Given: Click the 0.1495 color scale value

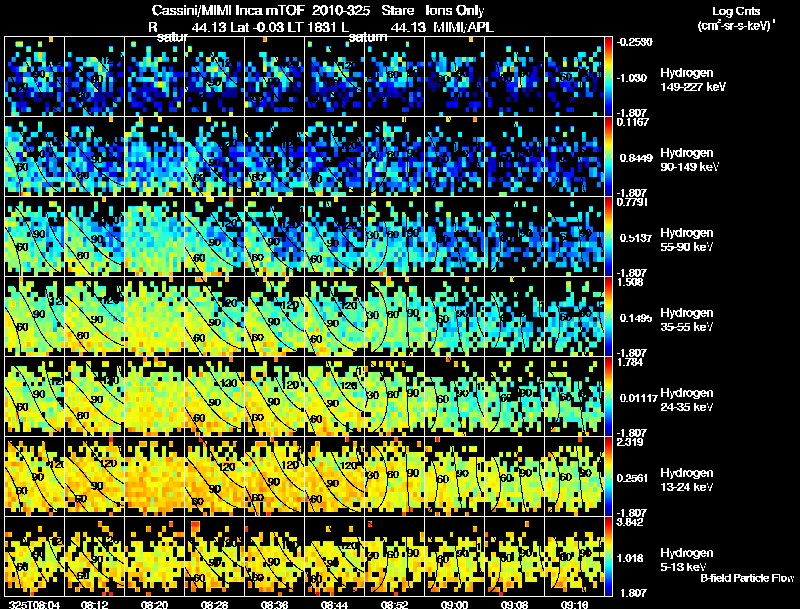Looking at the screenshot, I should click(x=636, y=318).
